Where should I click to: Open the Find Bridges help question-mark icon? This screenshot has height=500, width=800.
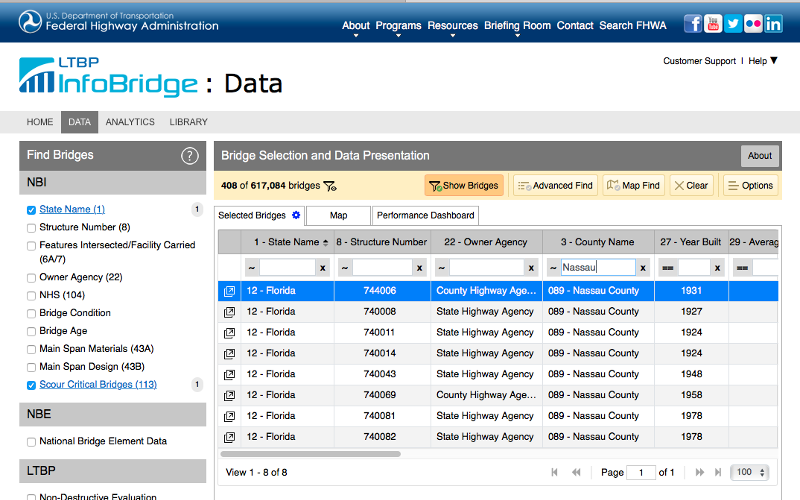(190, 156)
